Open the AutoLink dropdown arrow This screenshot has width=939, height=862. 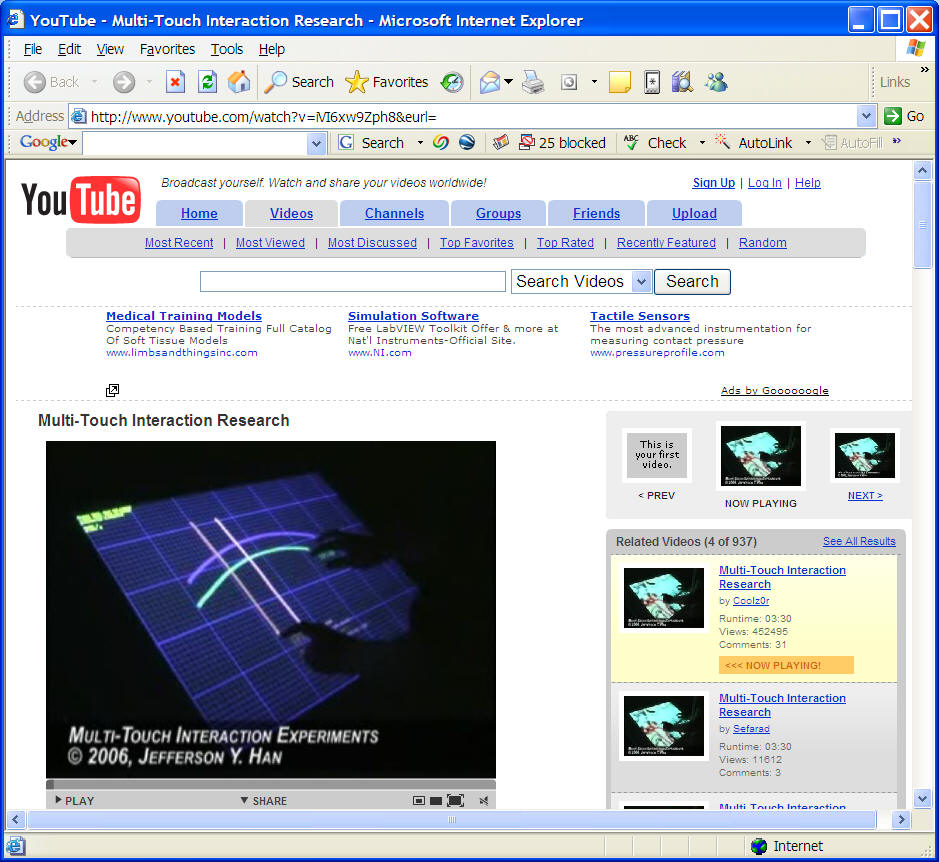tap(808, 143)
